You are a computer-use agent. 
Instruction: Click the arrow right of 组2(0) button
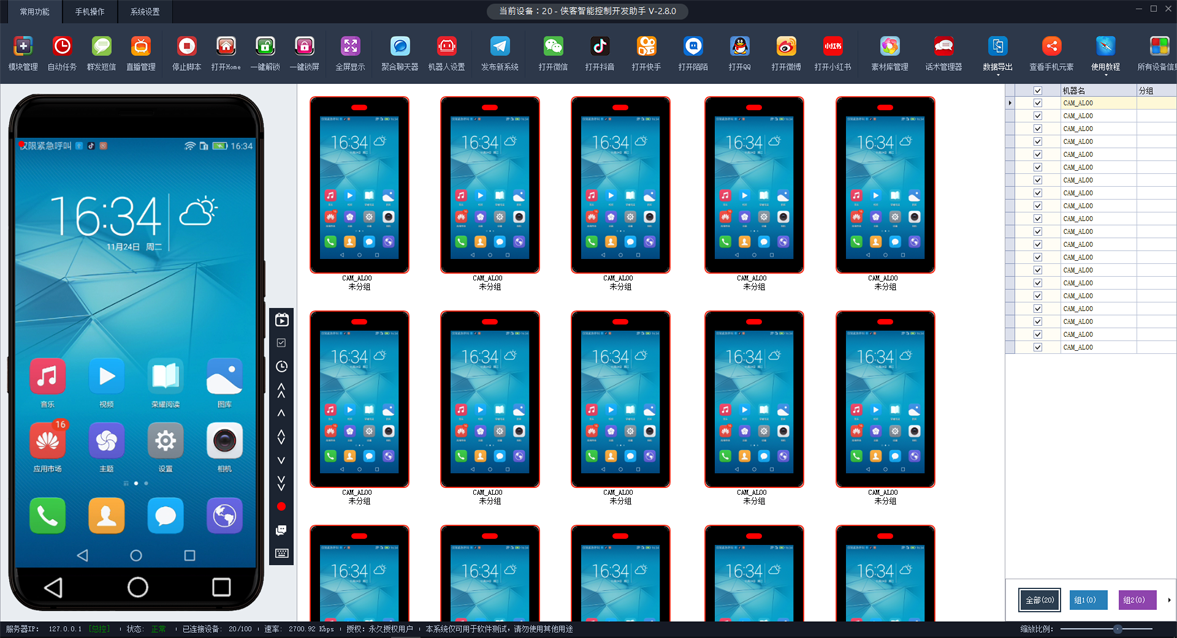point(1169,600)
